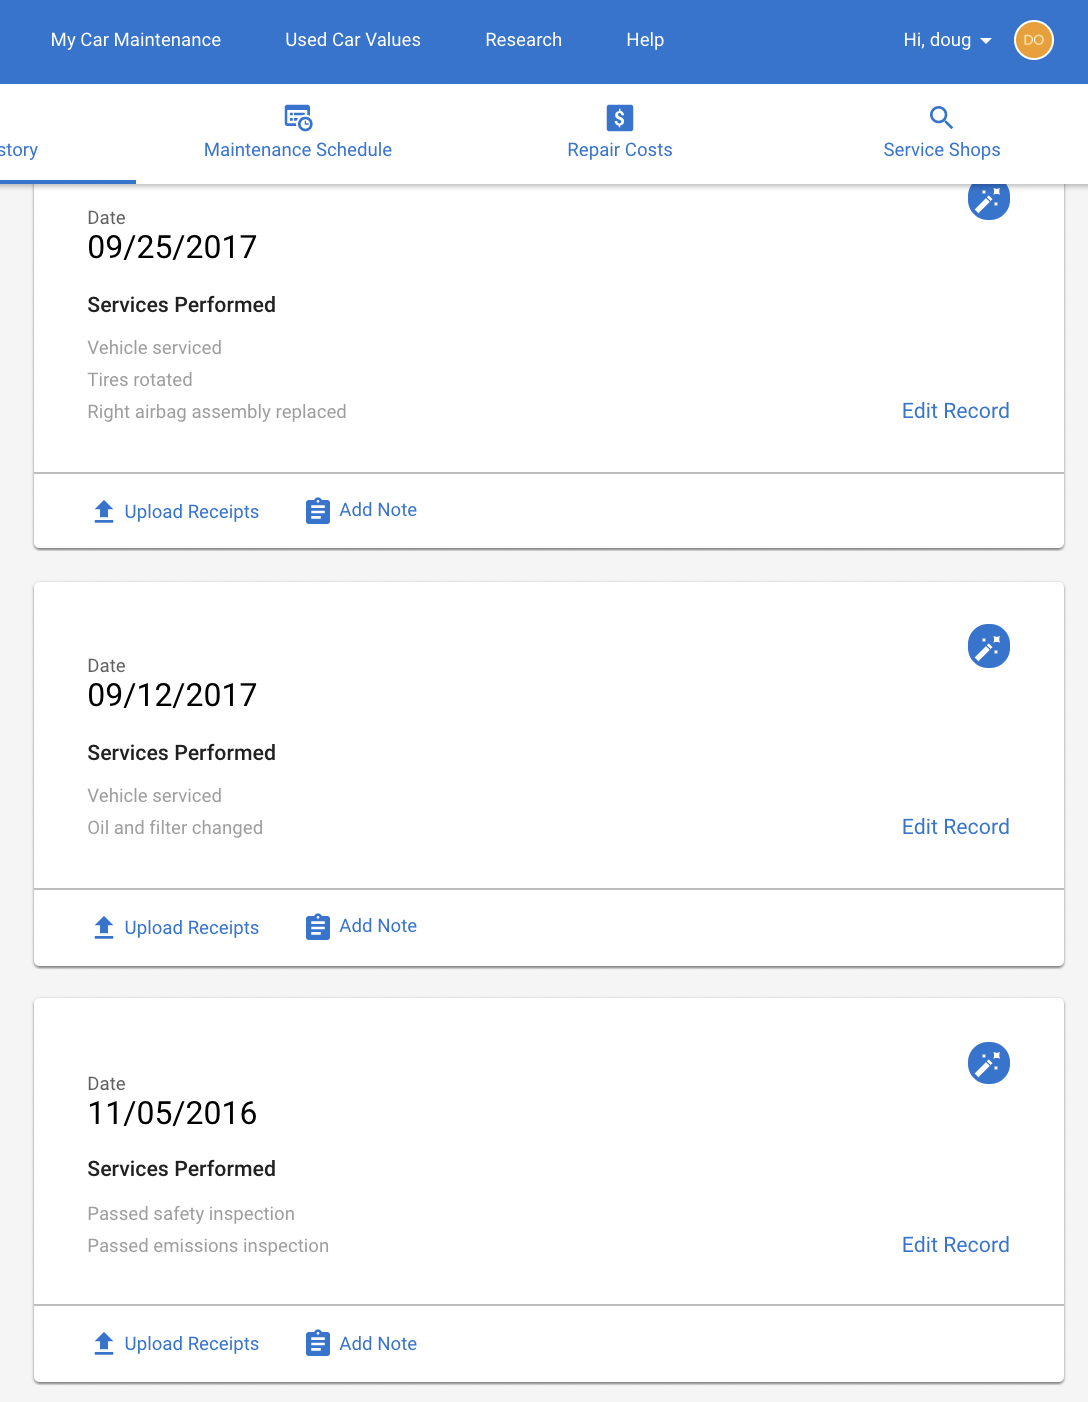
Task: Click magic wand icon on 11/05/2016 record
Action: coord(989,1063)
